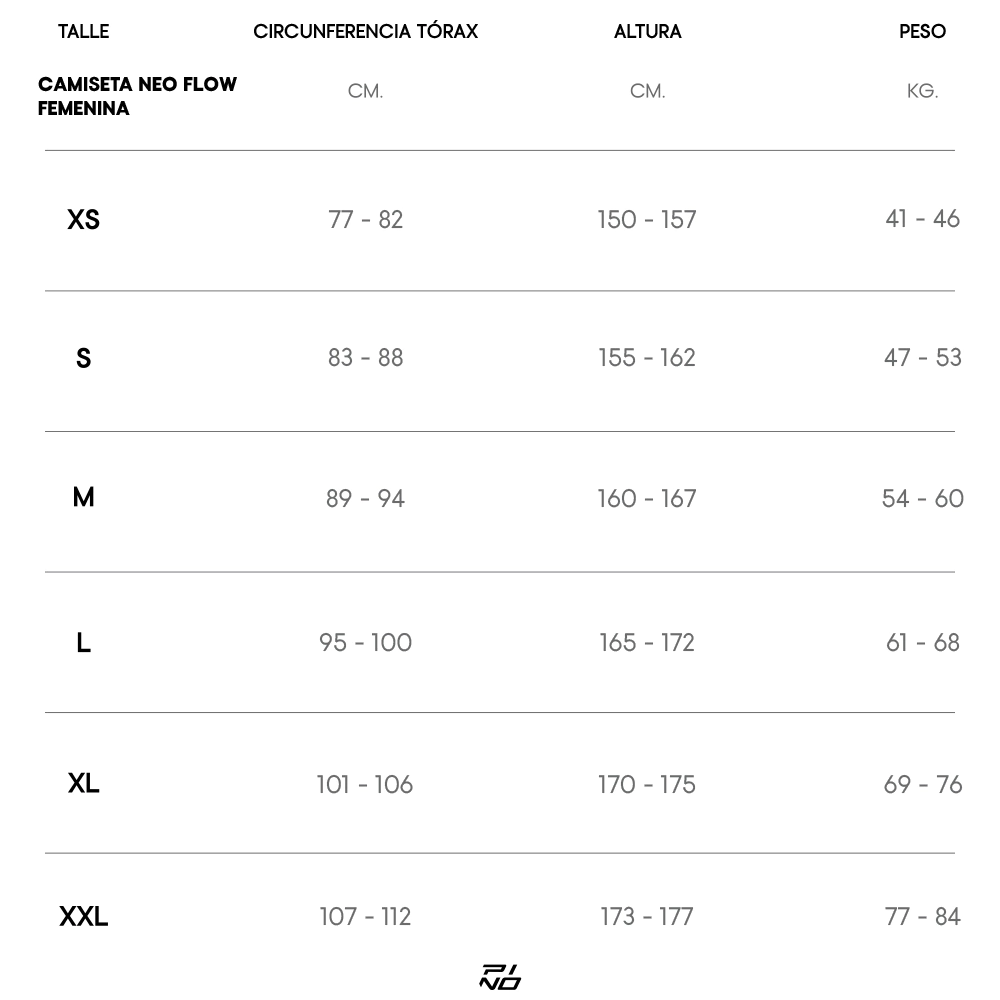1000x1000 pixels.
Task: Click chest value 77 - 82
Action: click(x=365, y=220)
